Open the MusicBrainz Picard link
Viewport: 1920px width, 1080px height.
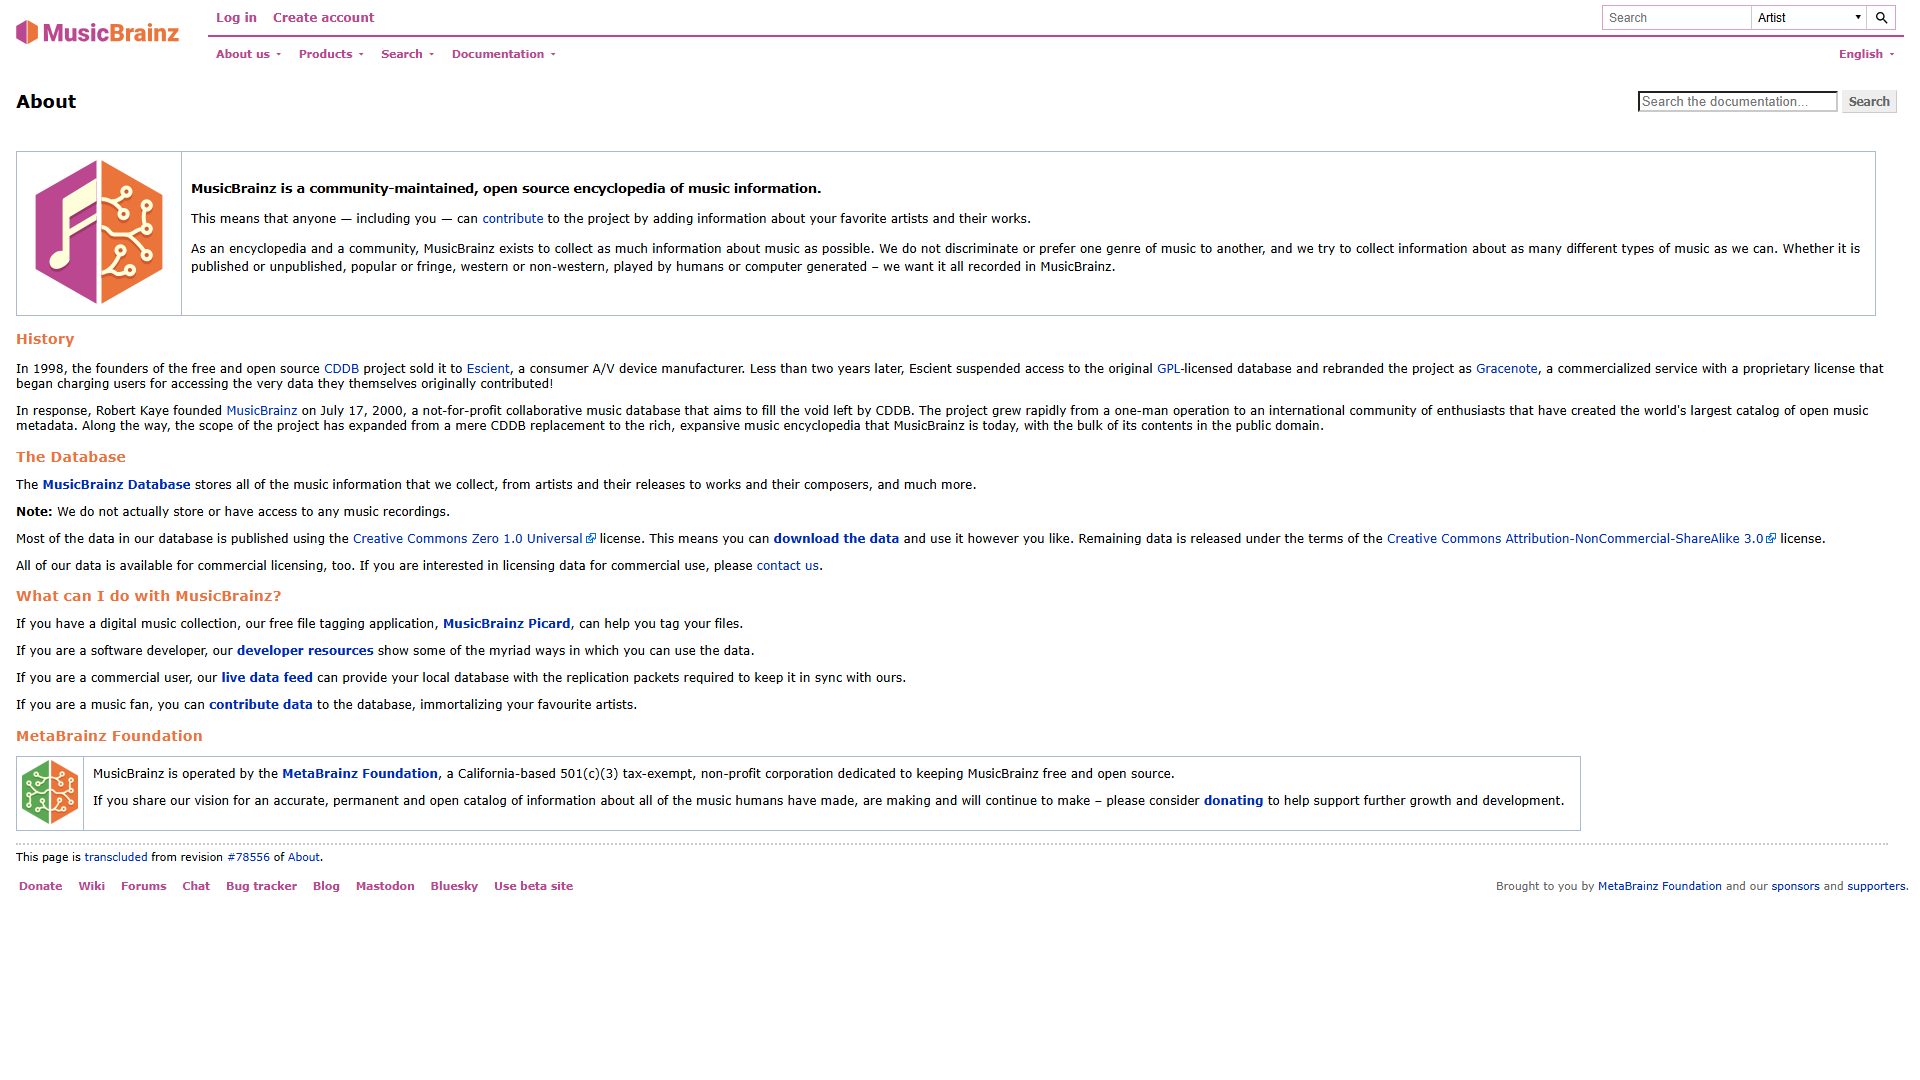click(507, 624)
